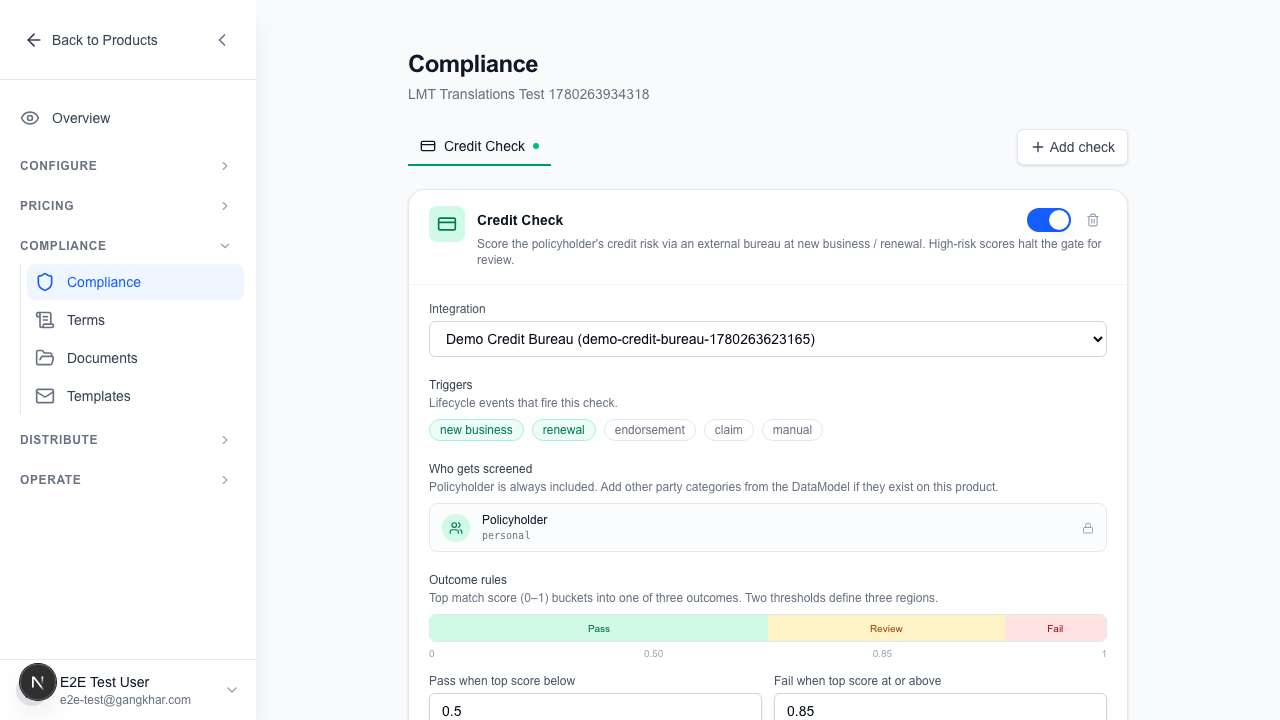Viewport: 1280px width, 720px height.
Task: Expand the CONFIGURE section
Action: (128, 166)
